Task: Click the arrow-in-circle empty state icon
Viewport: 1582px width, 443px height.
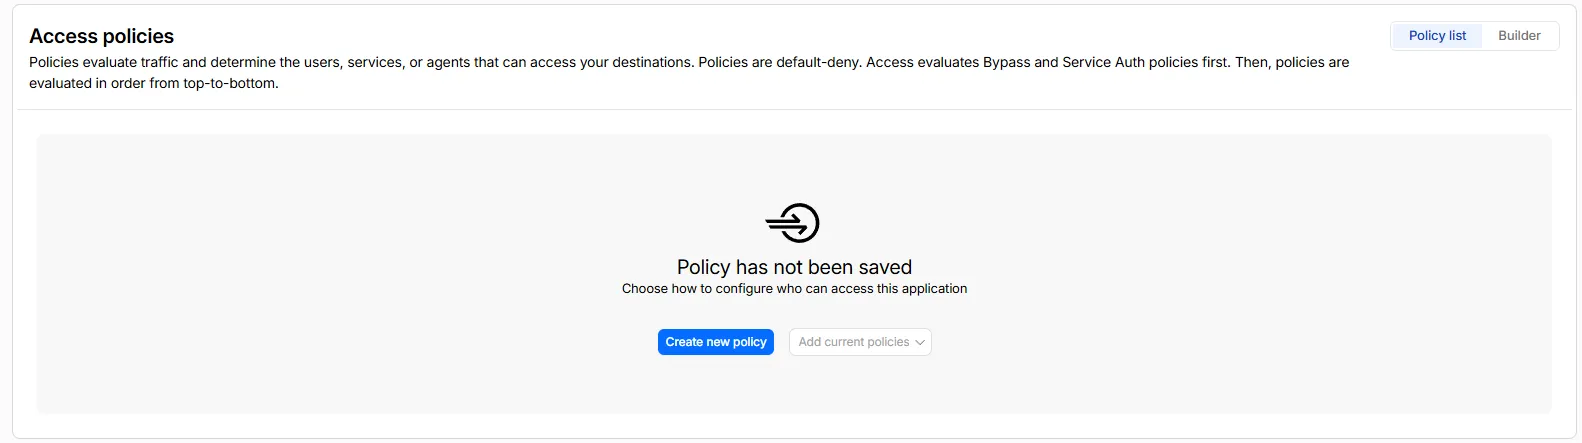Action: click(793, 223)
